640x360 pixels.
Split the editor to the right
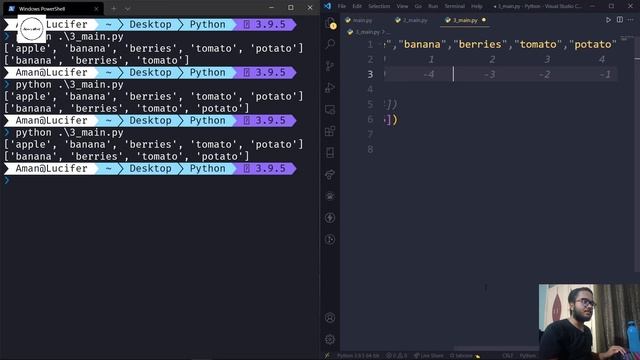pyautogui.click(x=620, y=20)
